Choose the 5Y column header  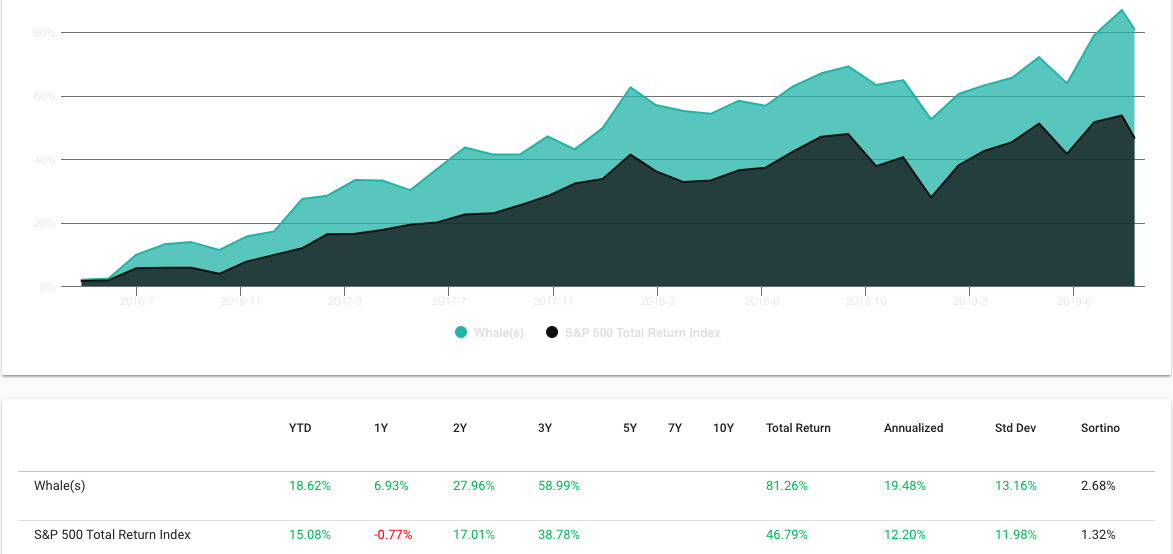tap(630, 428)
